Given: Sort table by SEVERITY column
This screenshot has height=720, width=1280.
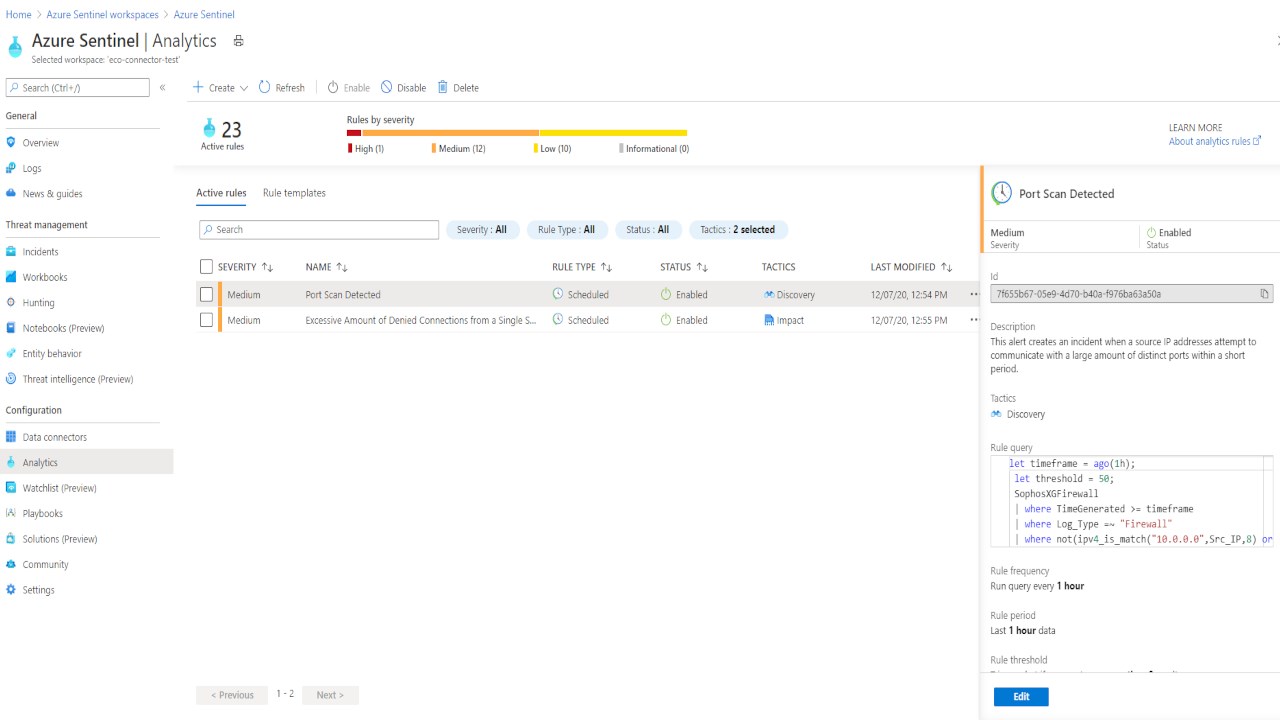Looking at the screenshot, I should coord(245,267).
